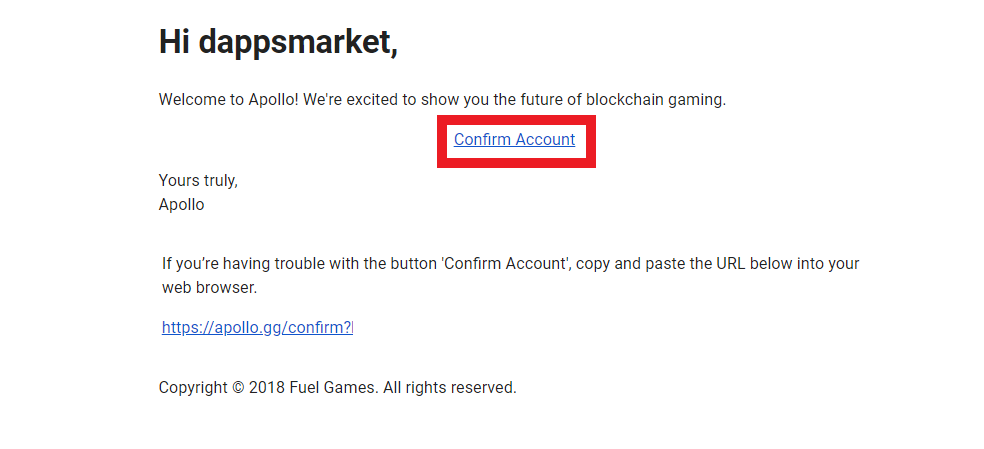Image resolution: width=984 pixels, height=449 pixels.
Task: Click the 'web browser.' text line
Action: point(210,288)
